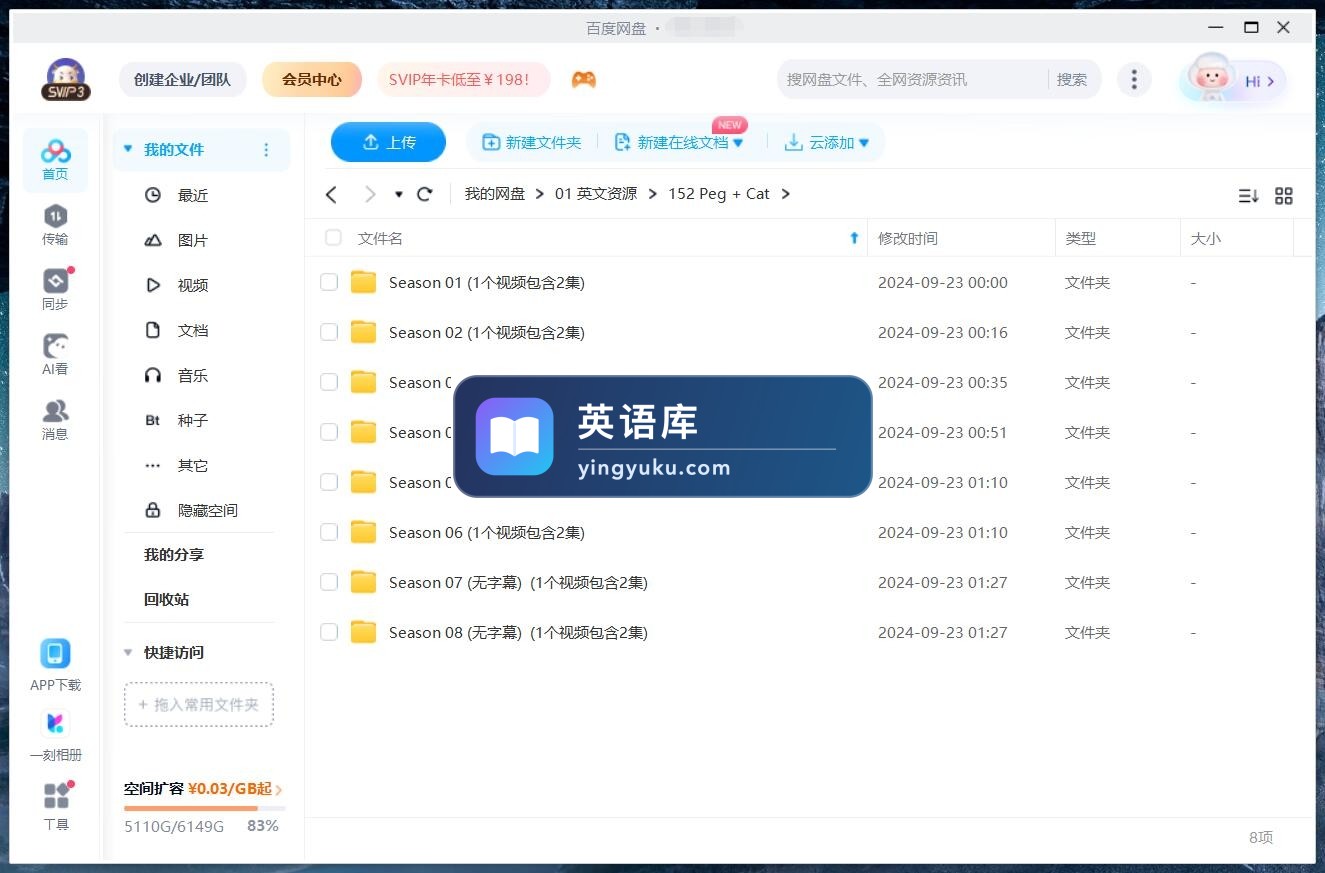Image resolution: width=1325 pixels, height=873 pixels.
Task: Open the Season 06 folder icon
Action: click(x=364, y=532)
